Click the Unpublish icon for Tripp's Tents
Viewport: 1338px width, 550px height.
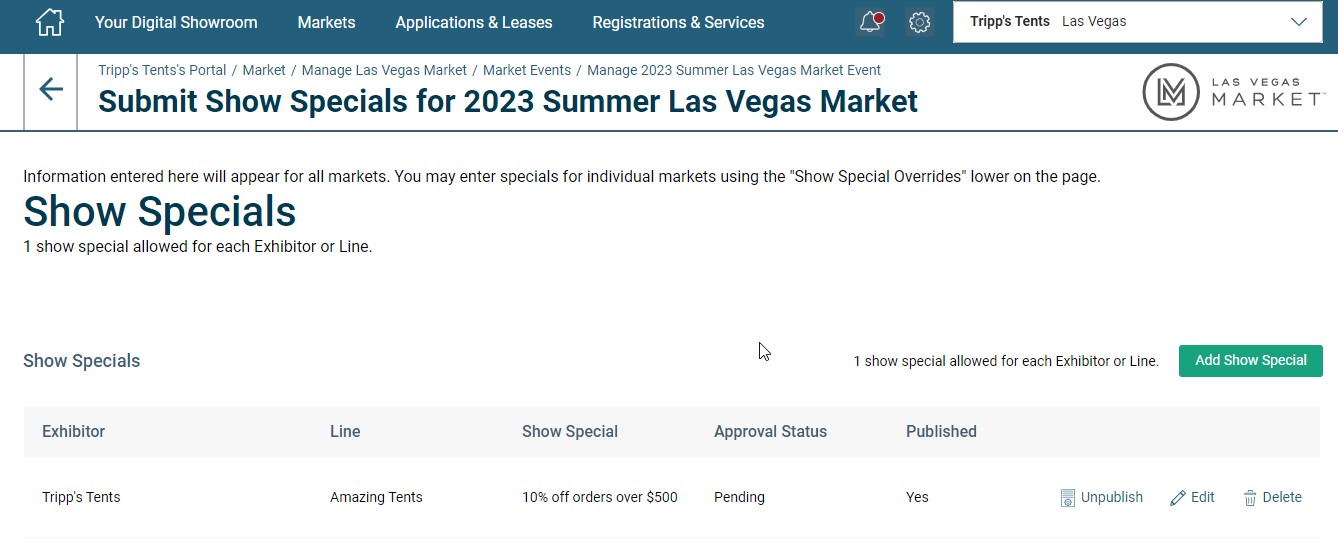pos(1067,498)
